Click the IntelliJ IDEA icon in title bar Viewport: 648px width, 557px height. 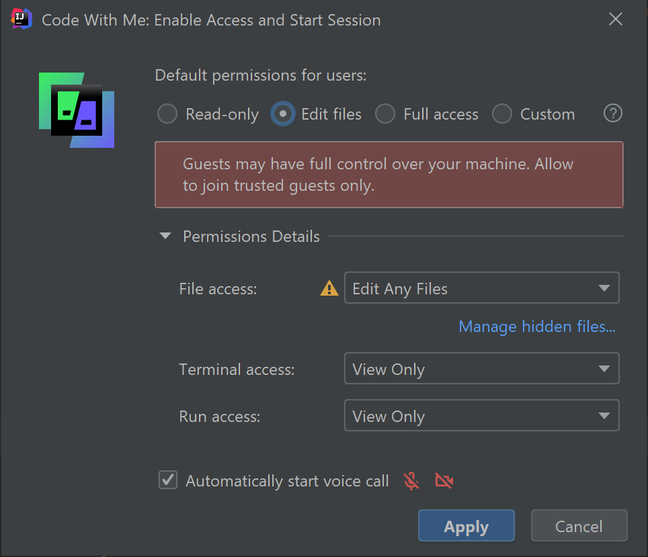[x=21, y=19]
